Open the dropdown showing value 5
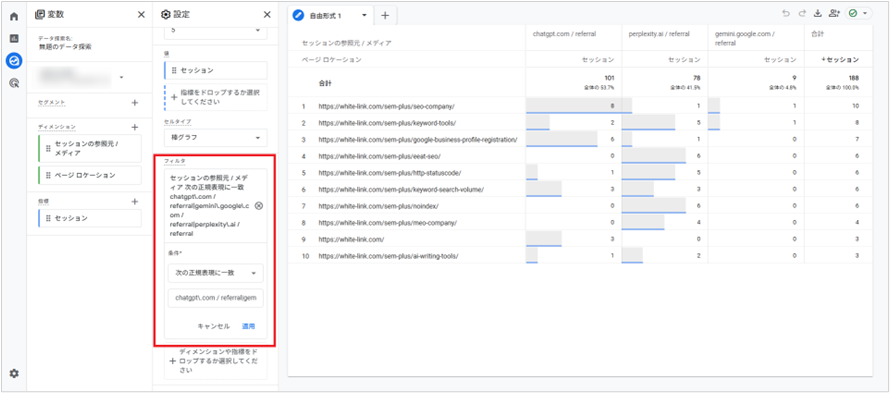The height and width of the screenshot is (393, 890). [x=216, y=31]
